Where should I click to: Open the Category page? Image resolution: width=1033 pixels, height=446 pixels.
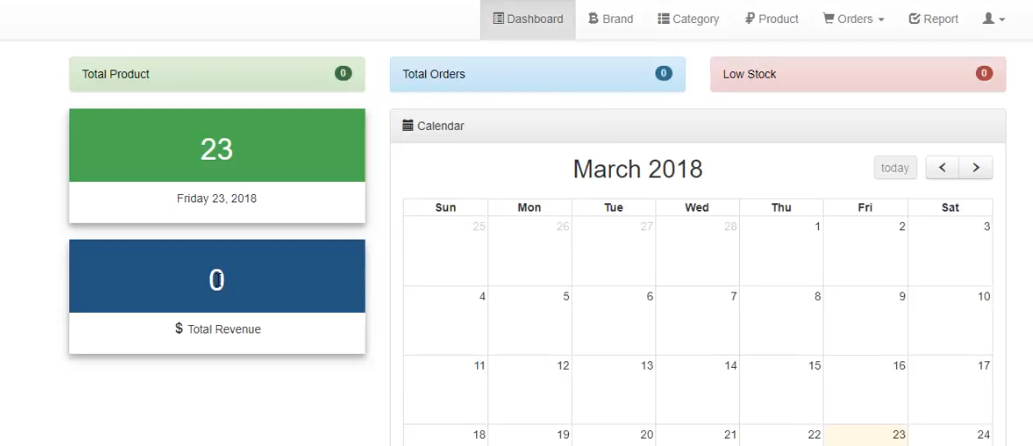click(688, 19)
